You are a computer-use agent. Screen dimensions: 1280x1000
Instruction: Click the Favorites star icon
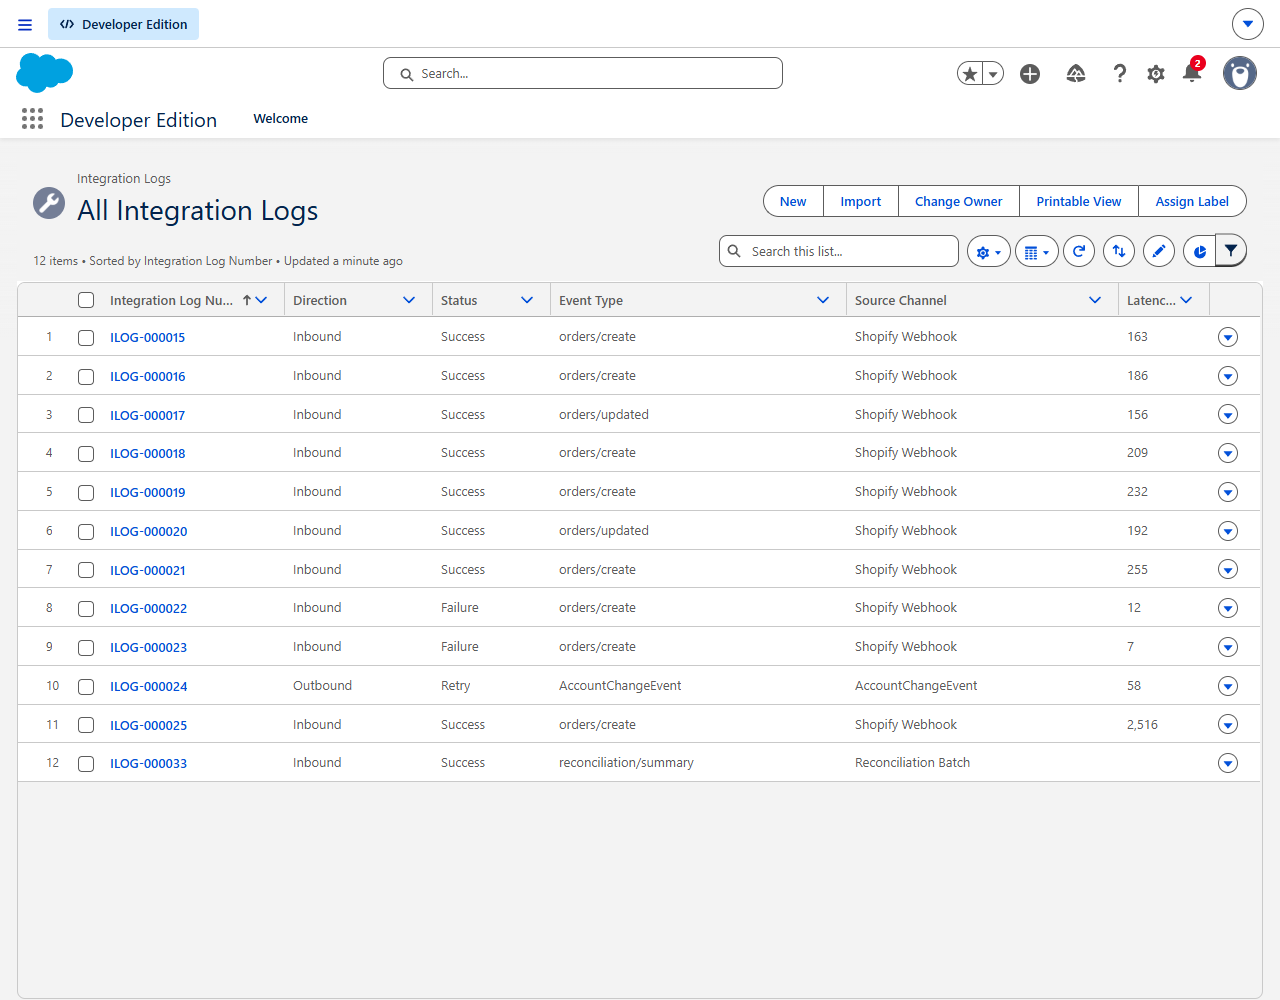969,74
